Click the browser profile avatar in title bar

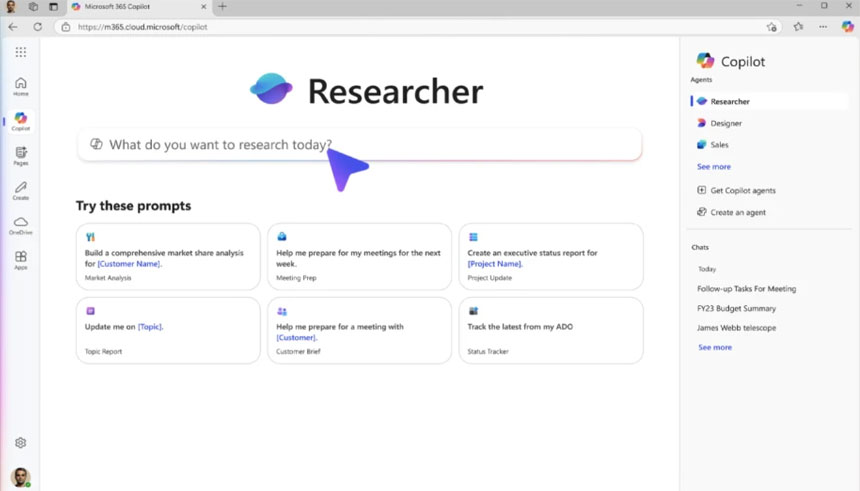(10, 7)
